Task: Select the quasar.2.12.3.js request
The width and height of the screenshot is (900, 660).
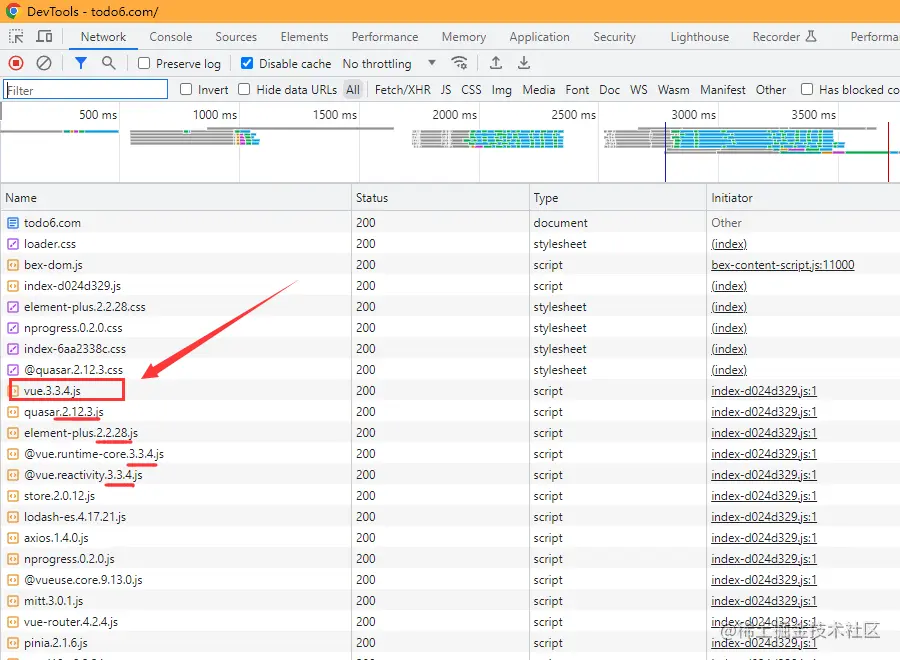Action: tap(64, 412)
